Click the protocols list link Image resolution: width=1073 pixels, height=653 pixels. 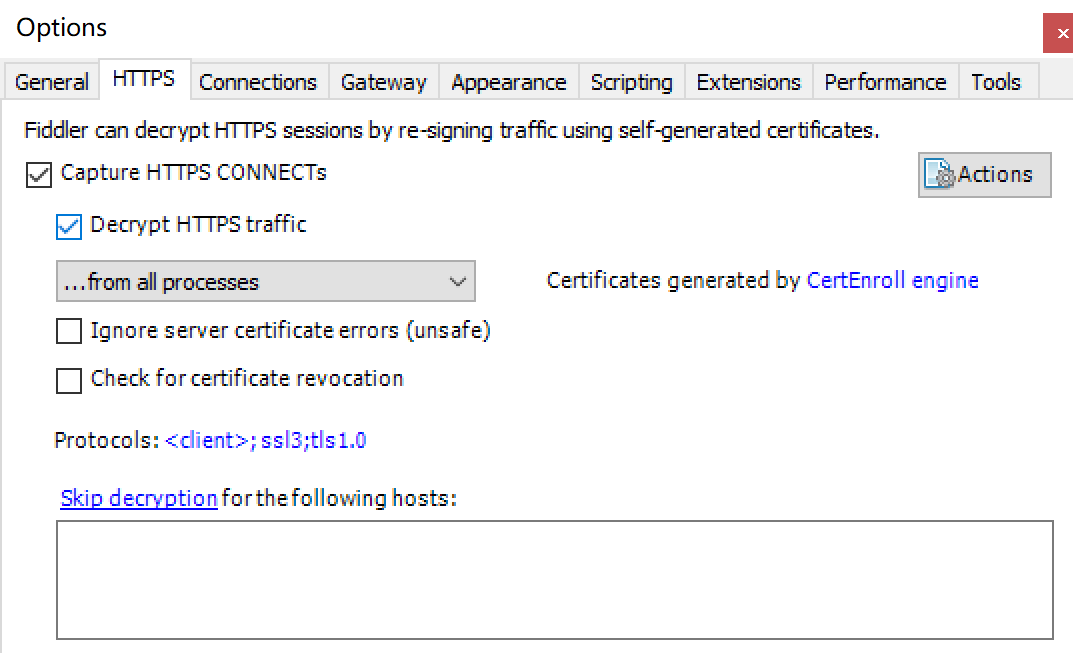[x=266, y=440]
